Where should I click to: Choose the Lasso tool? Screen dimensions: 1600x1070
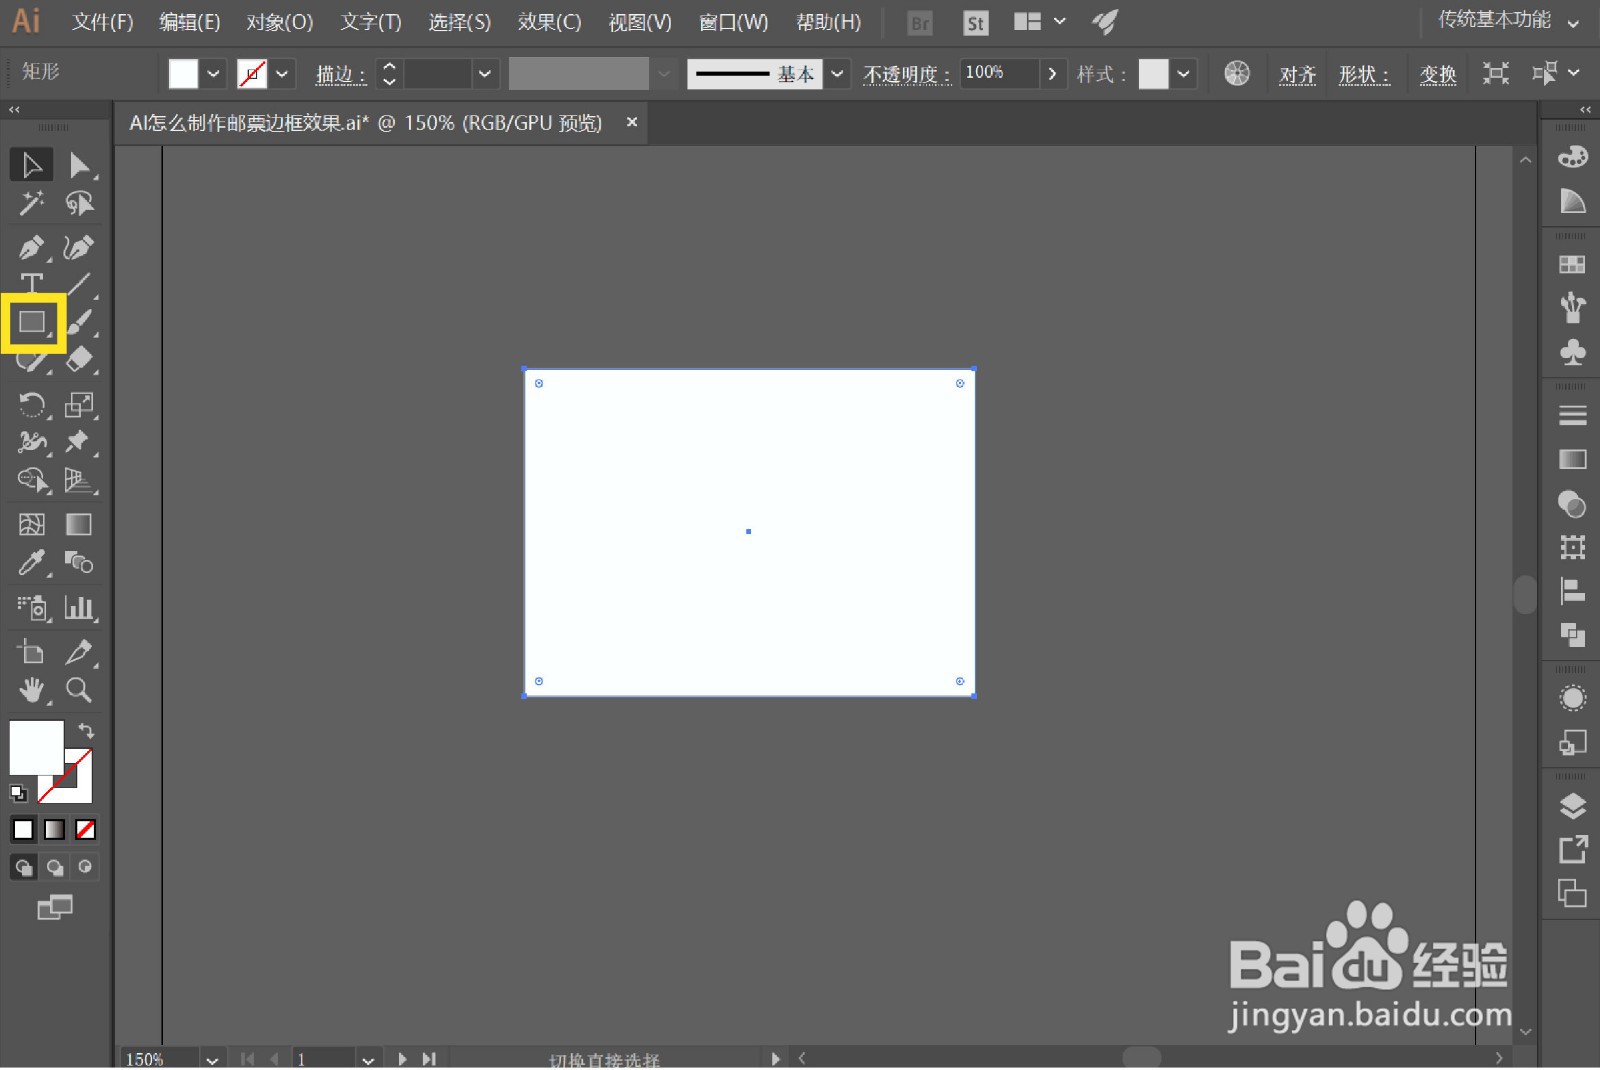coord(79,203)
